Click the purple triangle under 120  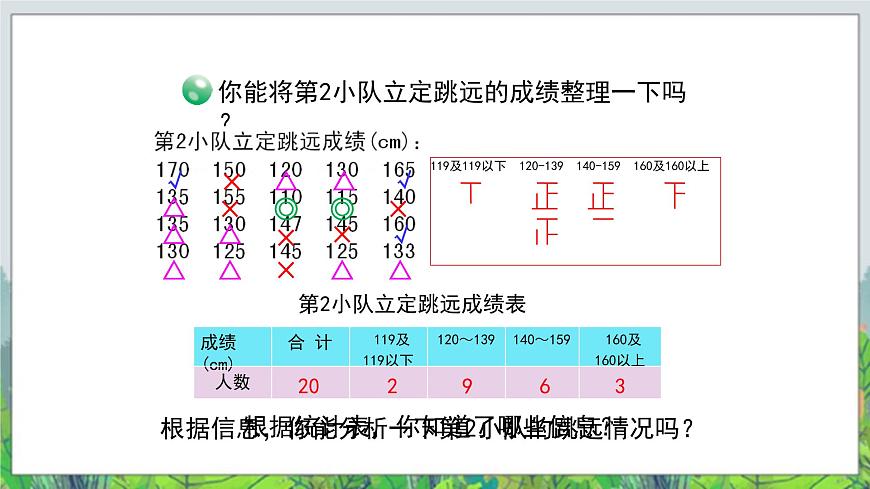click(286, 181)
